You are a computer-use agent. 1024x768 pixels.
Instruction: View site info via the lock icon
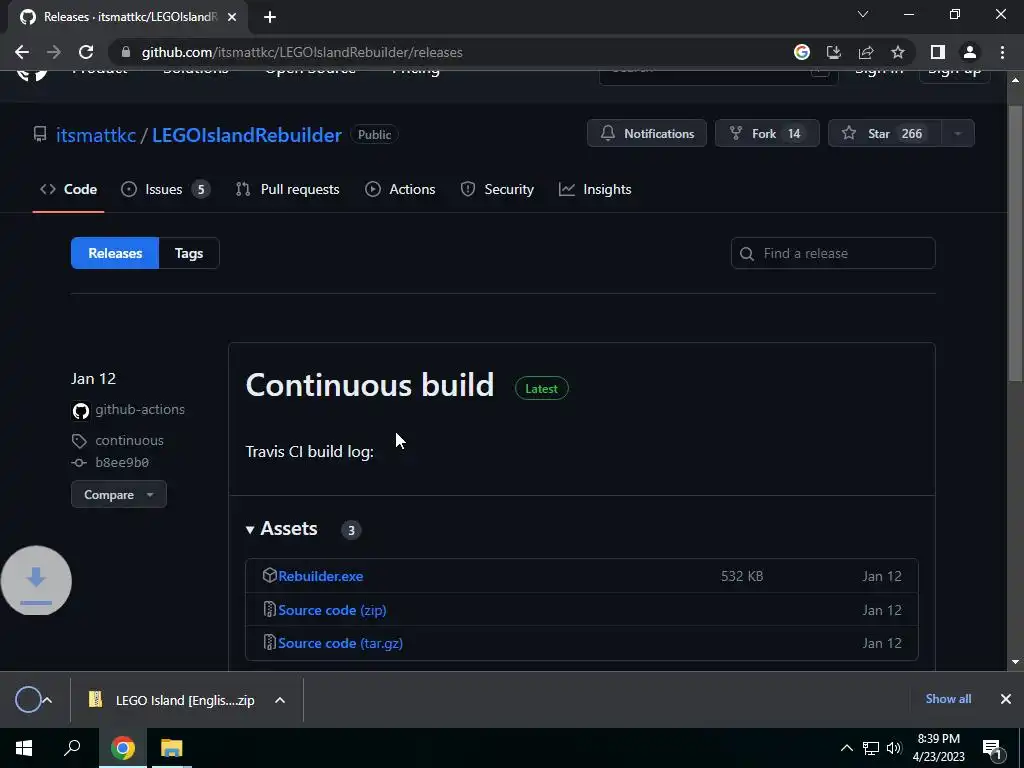coord(126,52)
